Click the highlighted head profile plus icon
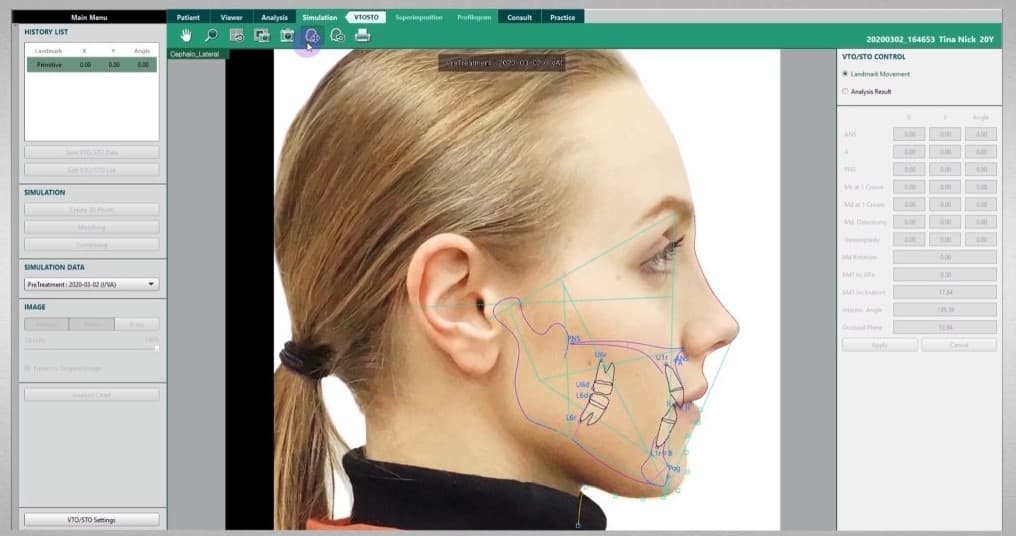 312,35
